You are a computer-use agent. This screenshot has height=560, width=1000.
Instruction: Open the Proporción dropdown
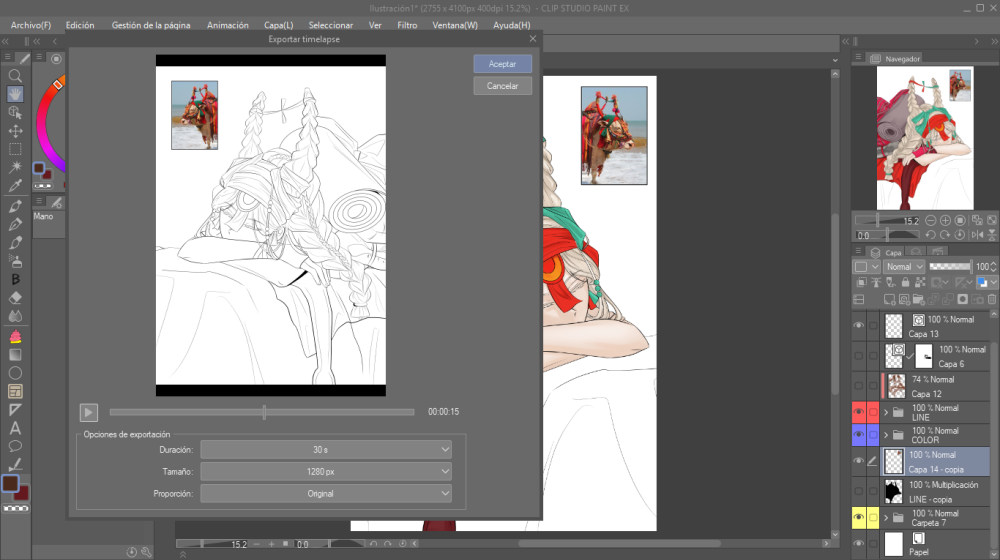tap(326, 494)
